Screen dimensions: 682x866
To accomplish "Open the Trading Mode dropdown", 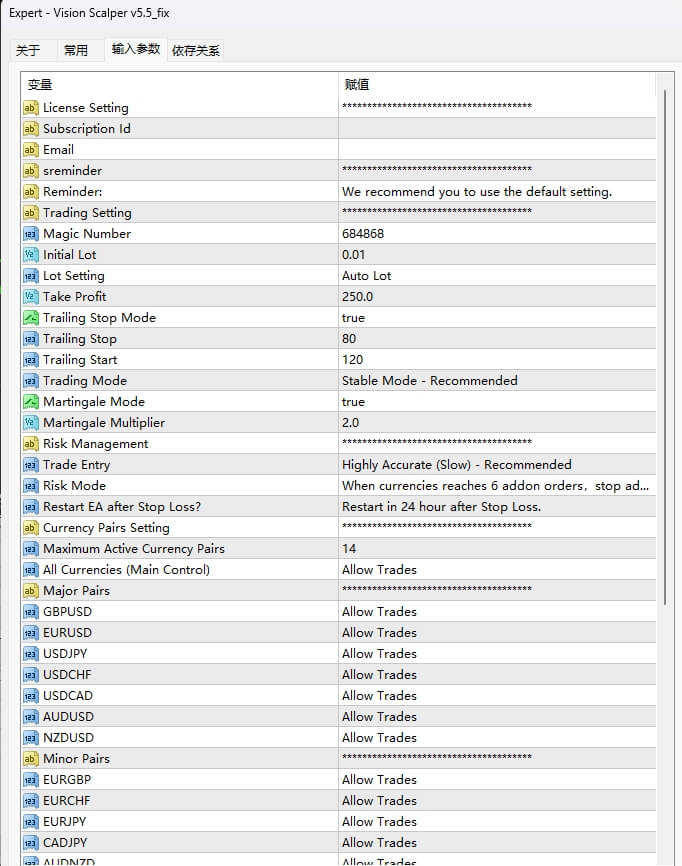I will point(450,380).
